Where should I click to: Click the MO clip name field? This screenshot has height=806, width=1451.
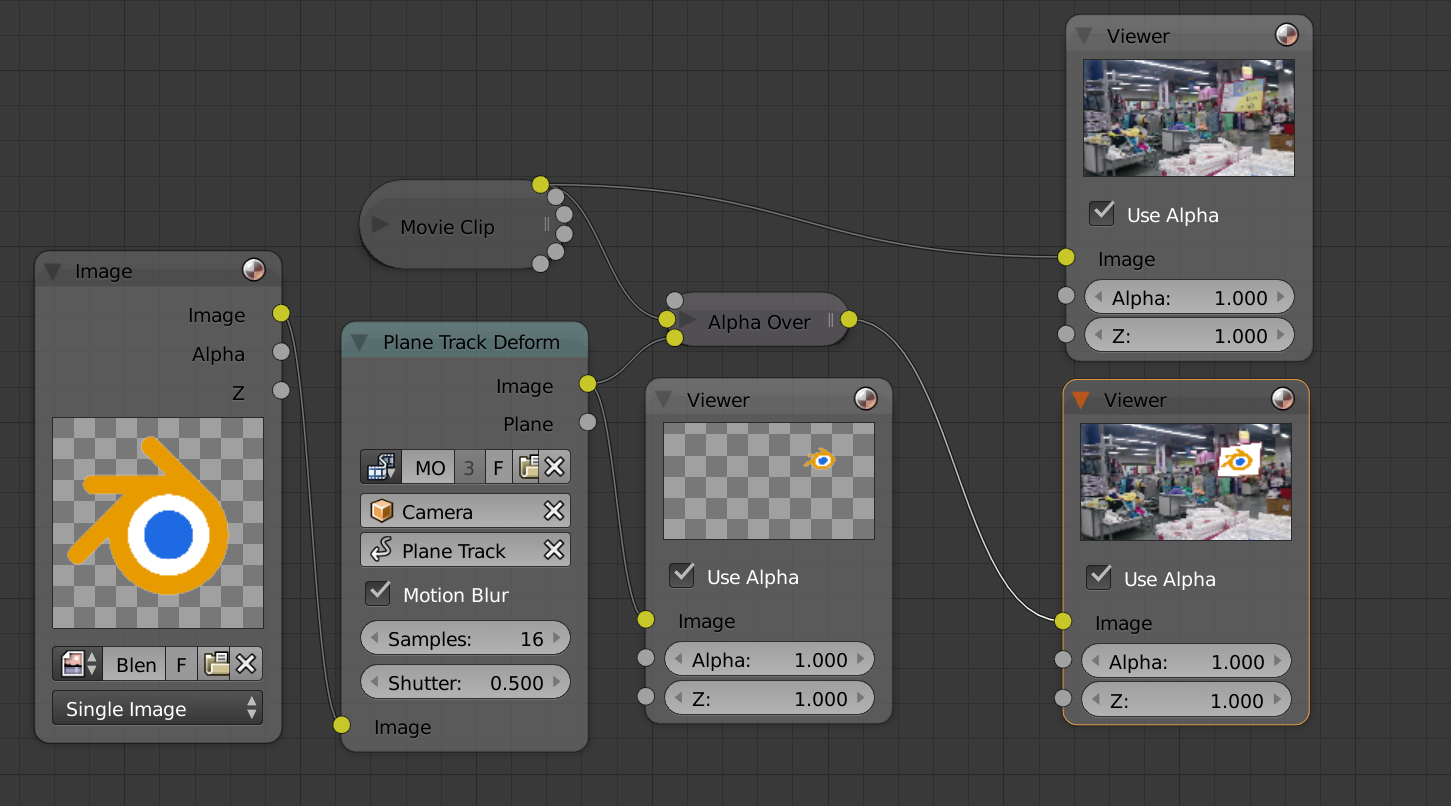pos(430,467)
